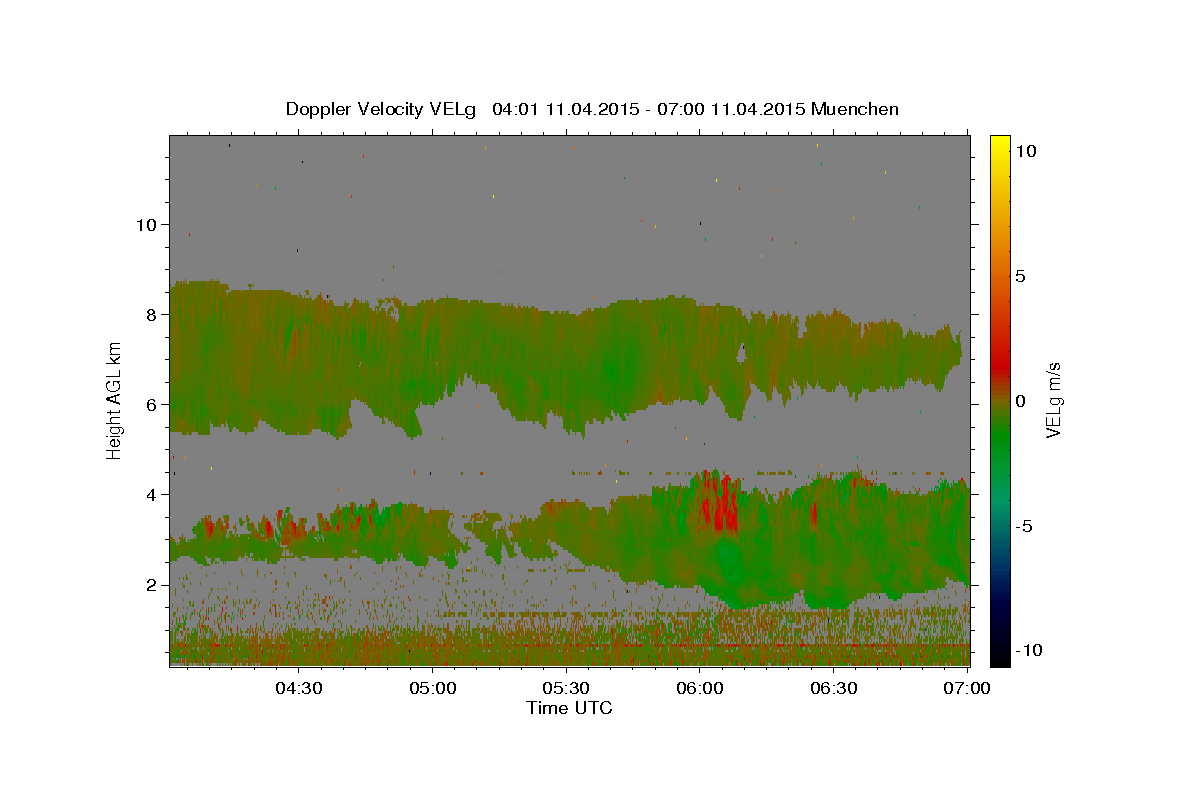Click the 04:30 time tick label
1200x800 pixels.
[299, 688]
